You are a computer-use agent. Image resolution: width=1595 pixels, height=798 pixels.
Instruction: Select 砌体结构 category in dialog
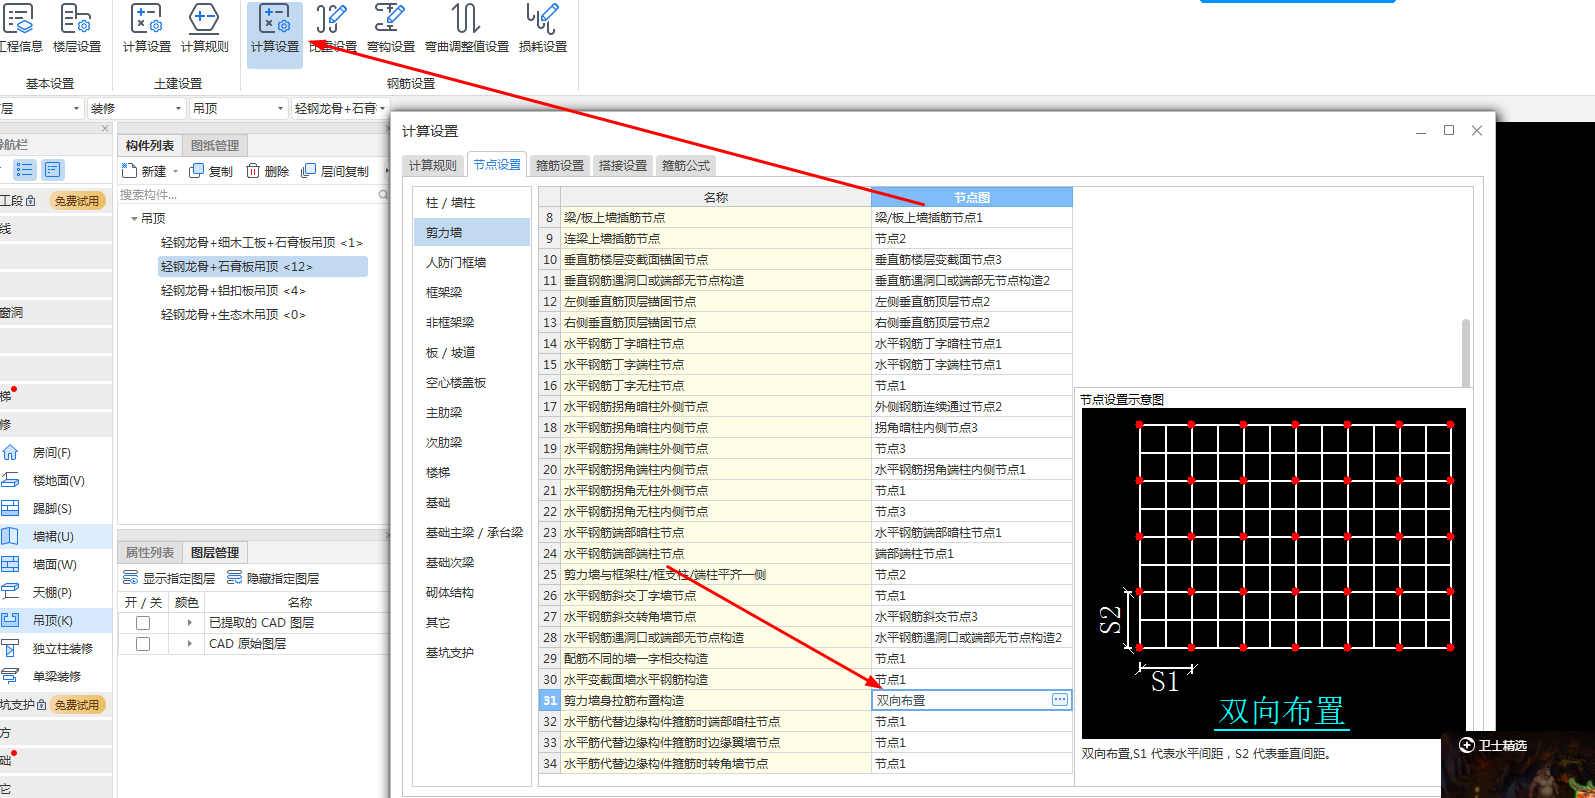coord(471,592)
